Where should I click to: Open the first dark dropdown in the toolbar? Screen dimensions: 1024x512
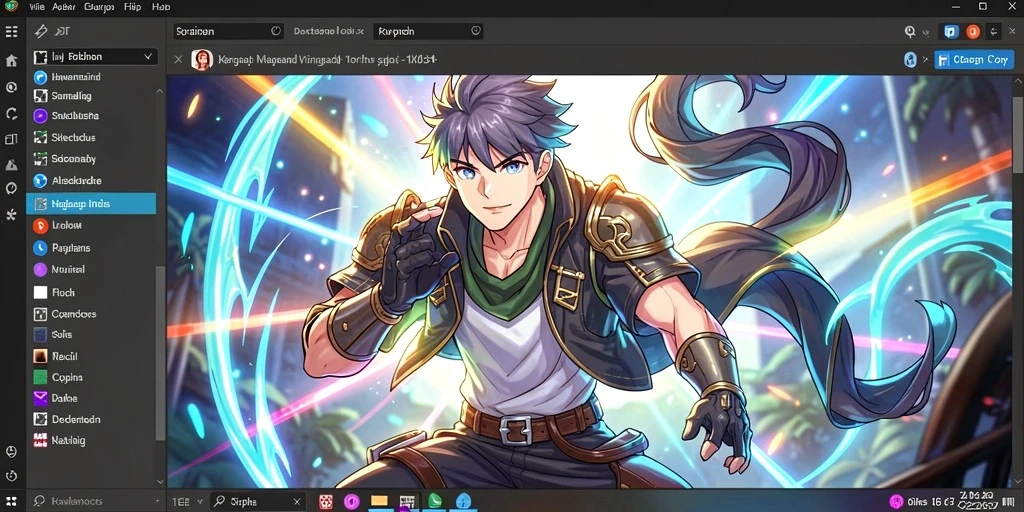(x=228, y=31)
